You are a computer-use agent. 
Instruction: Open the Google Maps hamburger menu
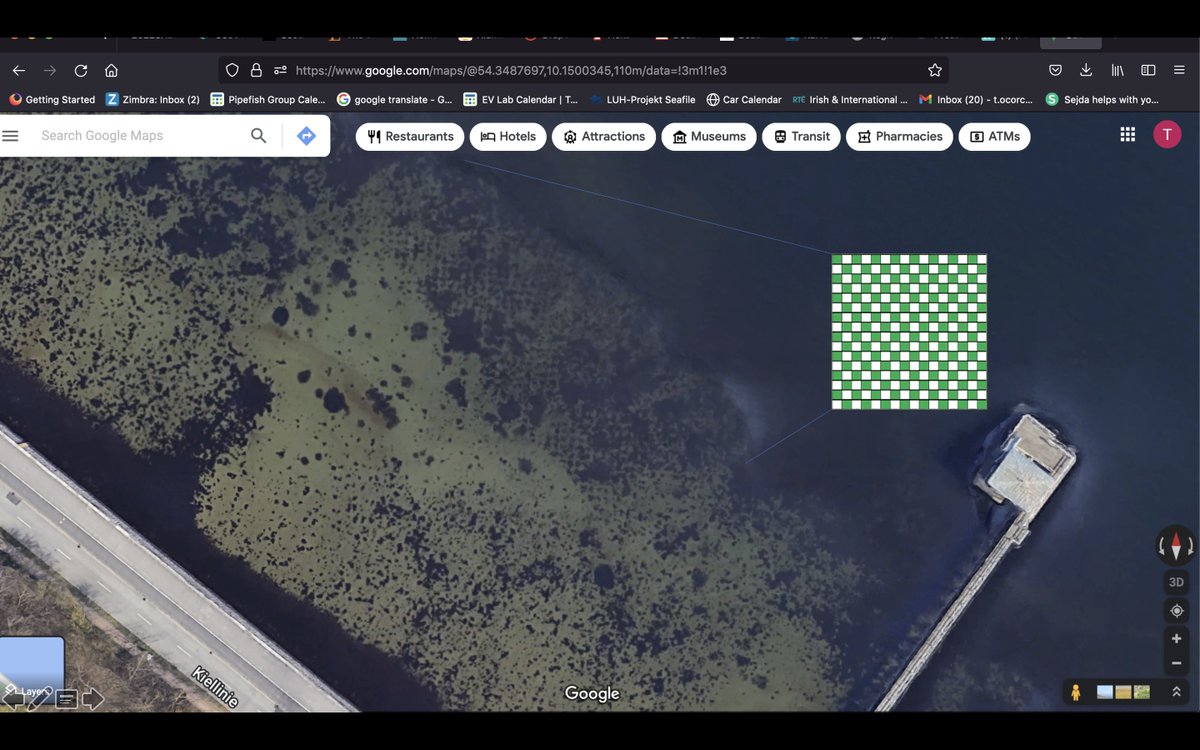(10, 135)
